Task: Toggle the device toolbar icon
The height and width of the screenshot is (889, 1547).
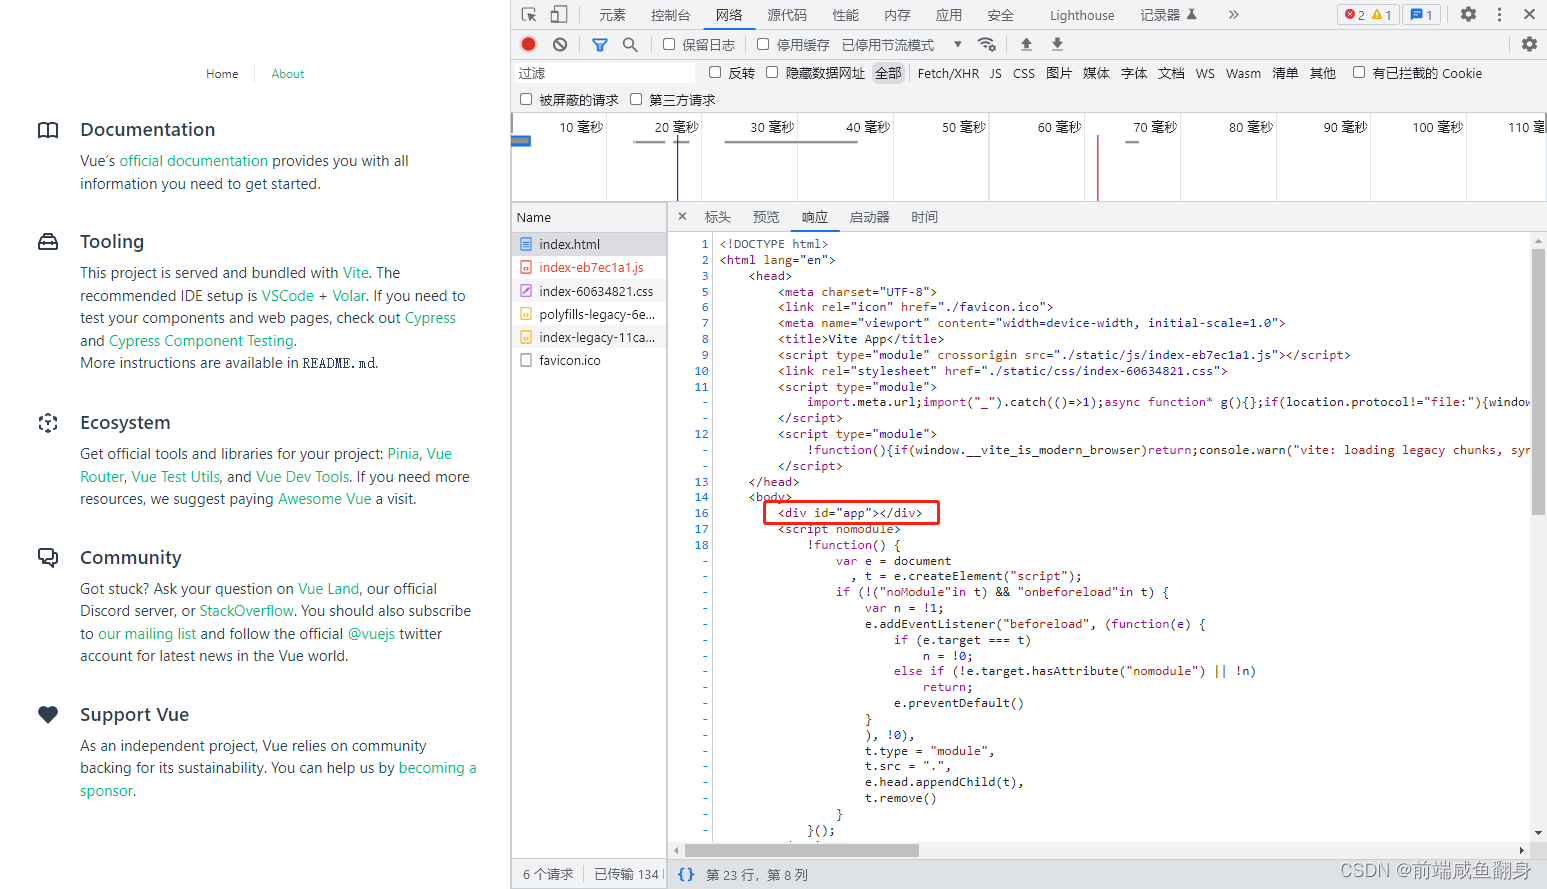Action: [x=559, y=14]
